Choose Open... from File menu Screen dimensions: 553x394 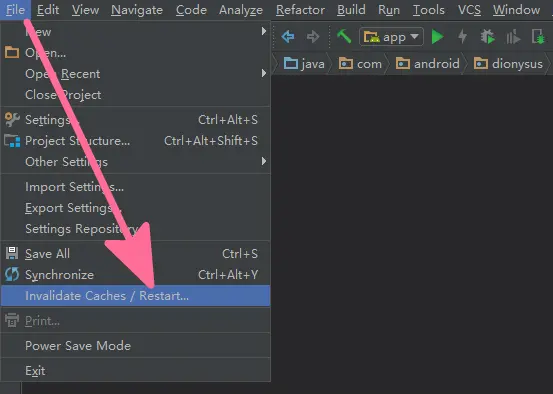click(x=135, y=53)
